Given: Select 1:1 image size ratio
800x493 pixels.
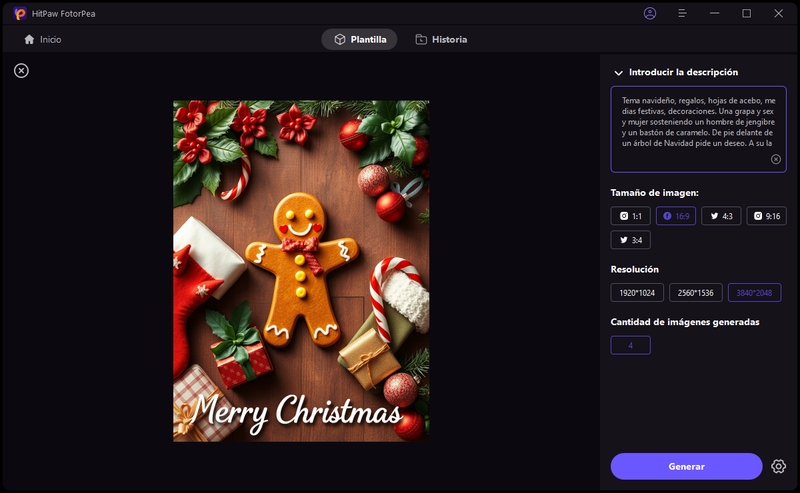Looking at the screenshot, I should tap(630, 216).
